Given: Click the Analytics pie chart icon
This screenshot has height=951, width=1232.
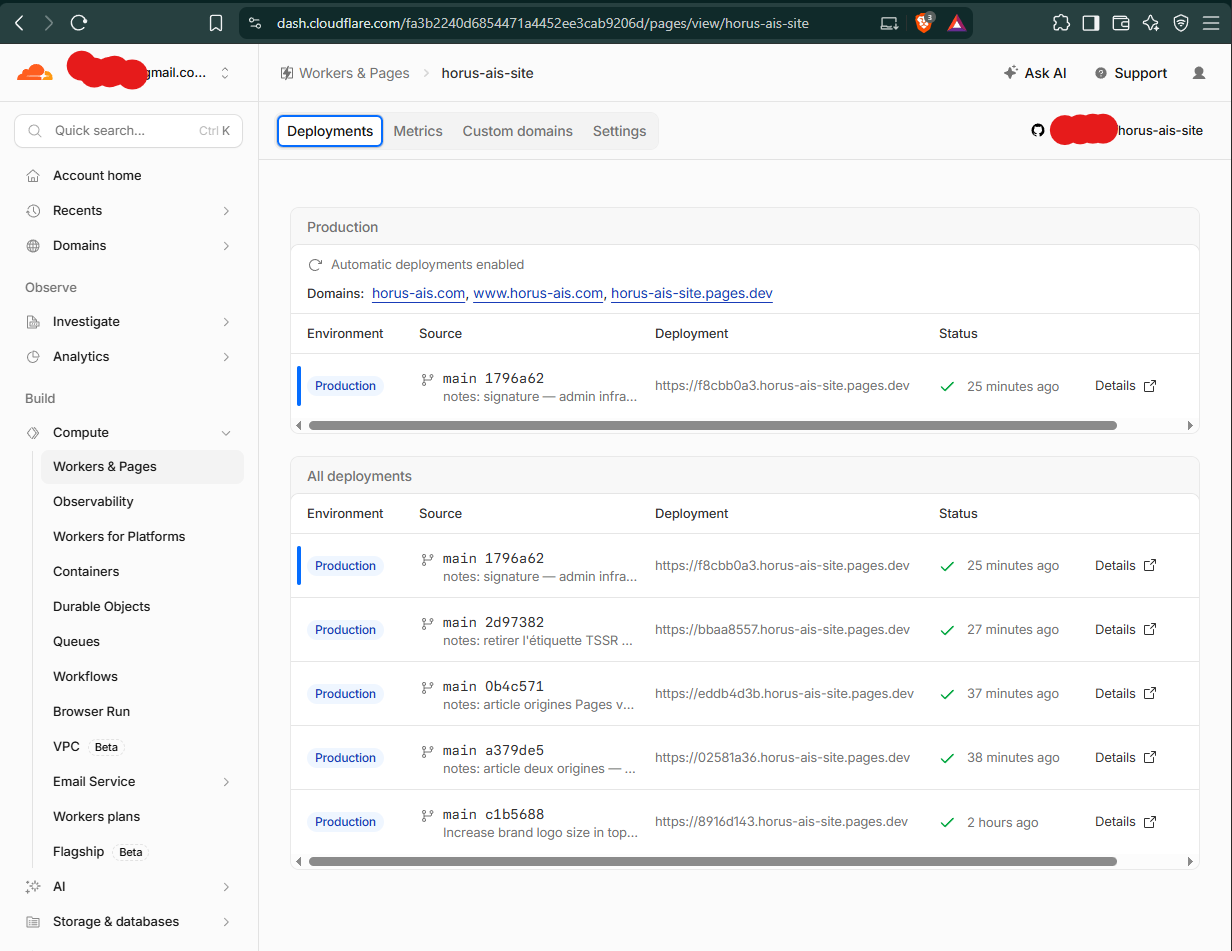Looking at the screenshot, I should click(x=33, y=356).
